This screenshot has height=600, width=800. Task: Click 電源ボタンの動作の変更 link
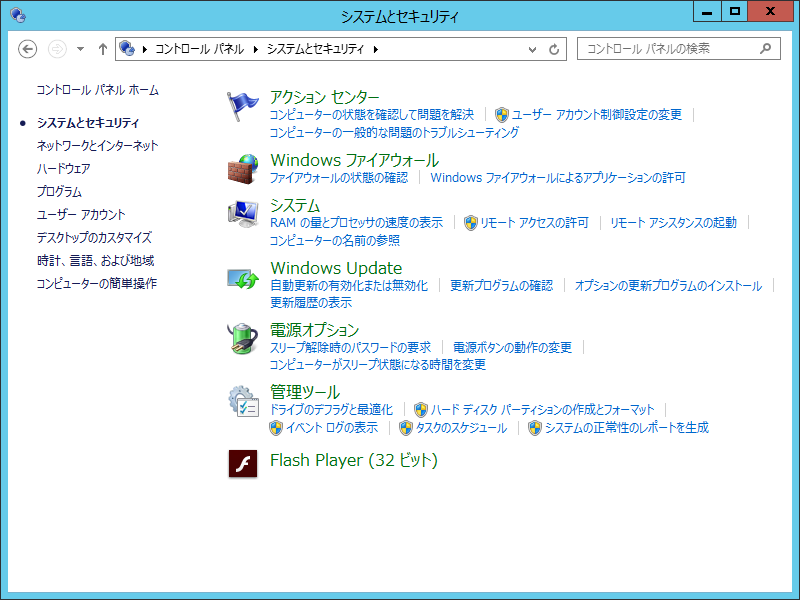click(x=512, y=348)
